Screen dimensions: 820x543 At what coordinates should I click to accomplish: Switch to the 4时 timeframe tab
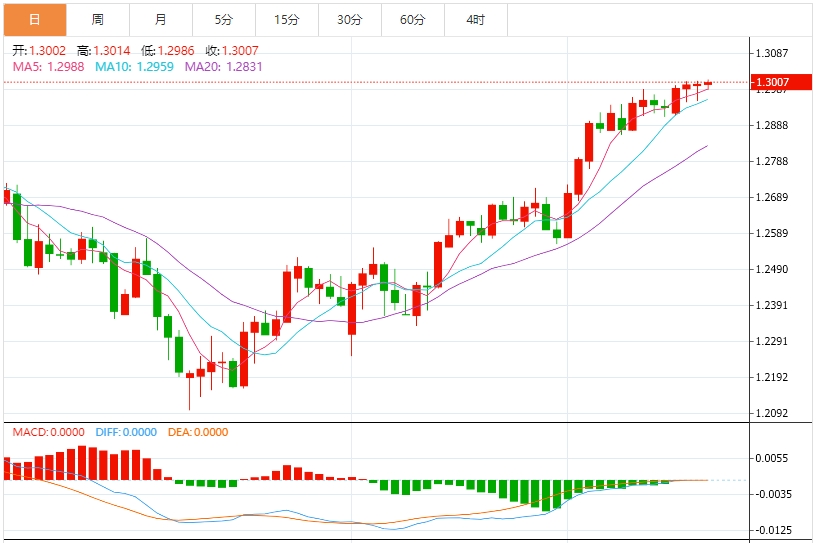475,19
